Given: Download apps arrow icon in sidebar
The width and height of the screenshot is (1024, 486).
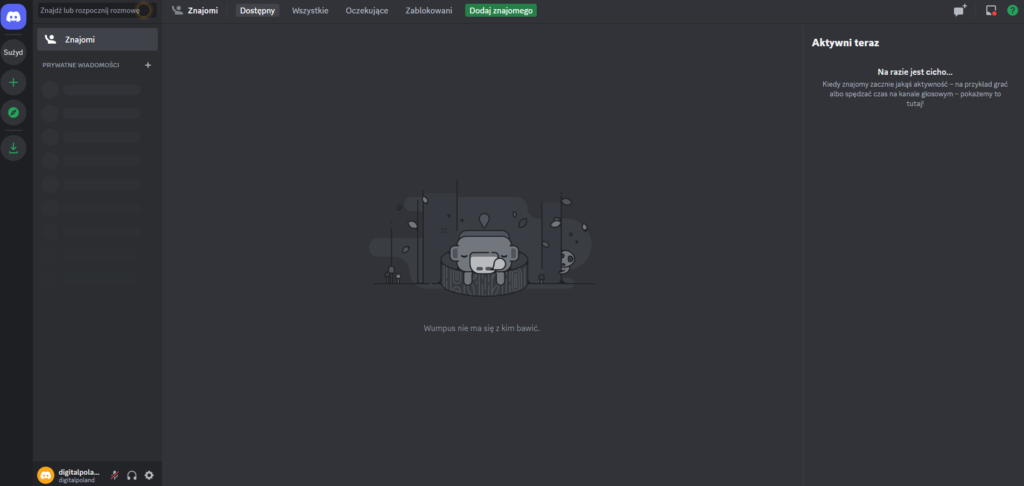Looking at the screenshot, I should click(x=13, y=148).
